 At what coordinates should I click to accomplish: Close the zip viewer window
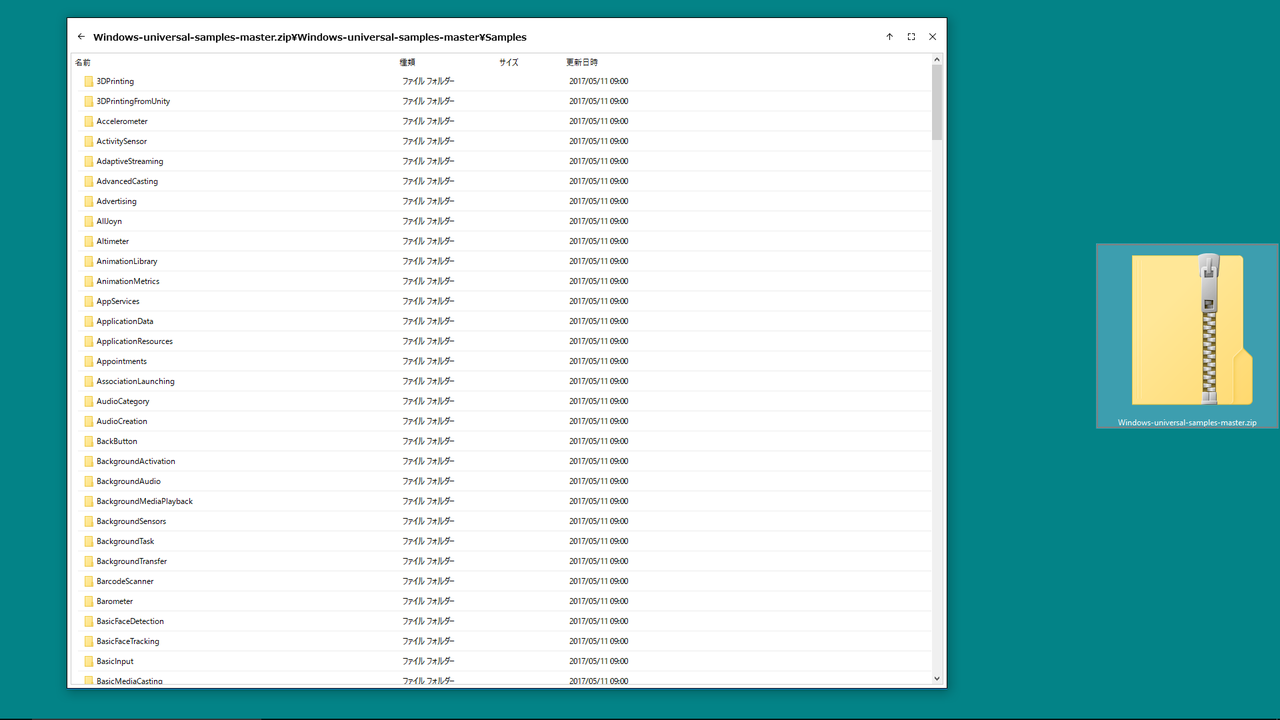click(932, 37)
